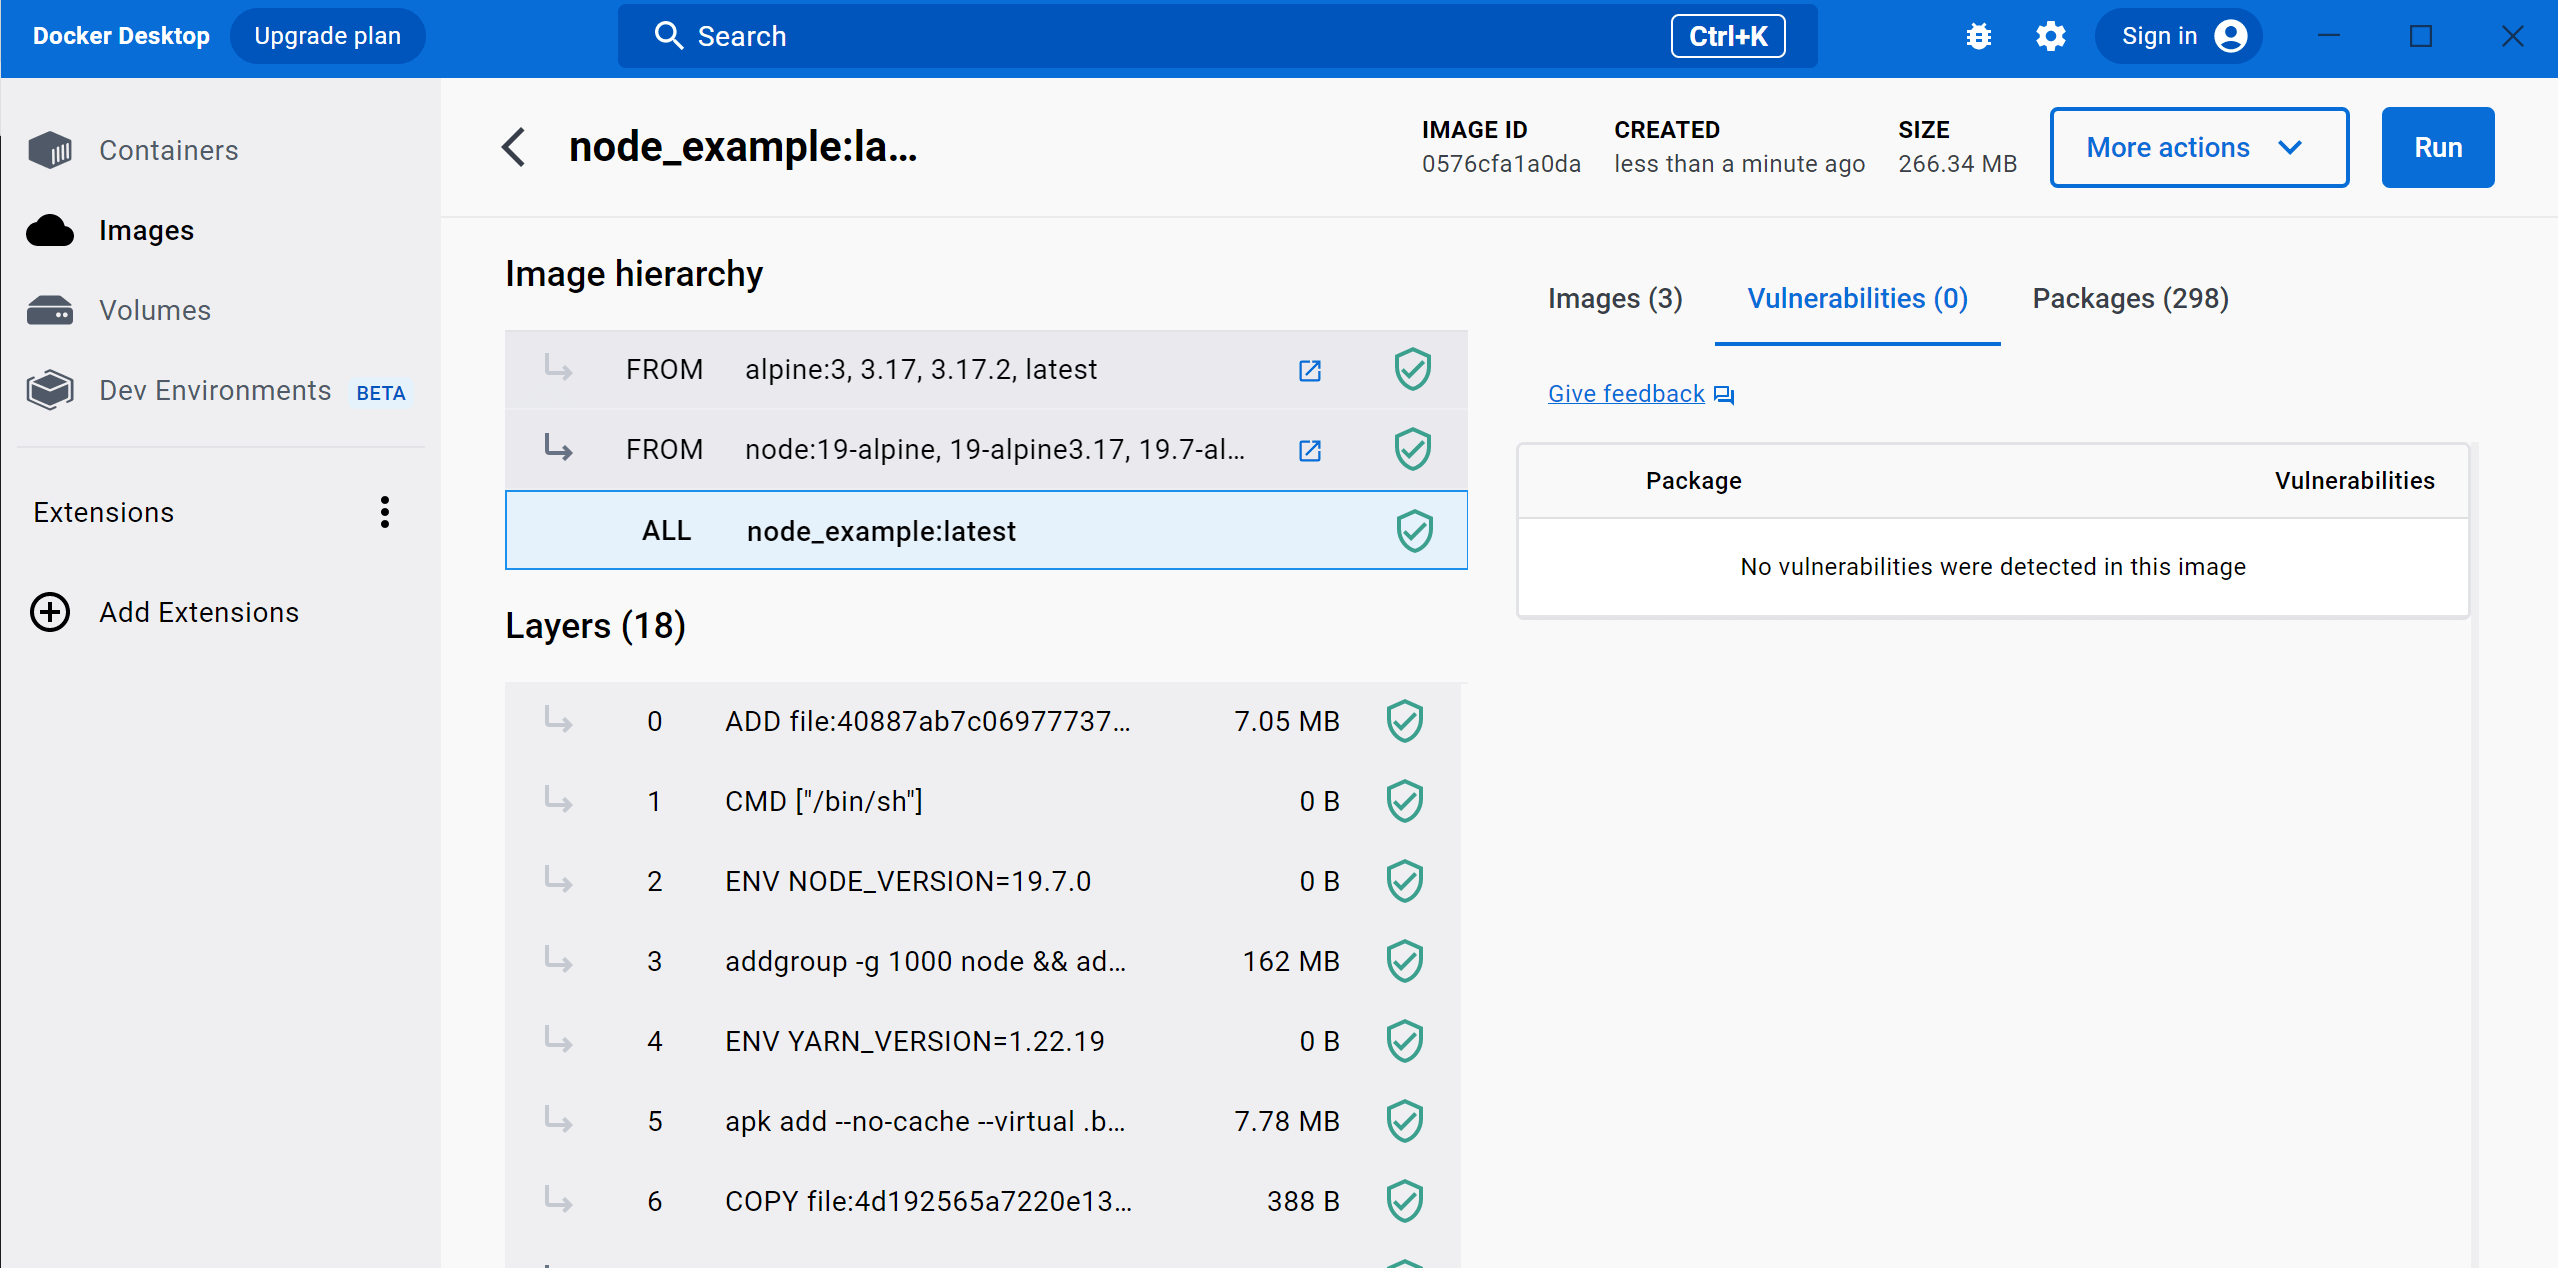This screenshot has width=2558, height=1268.
Task: Click the vulnerability shield on layer 0
Action: click(x=1404, y=720)
